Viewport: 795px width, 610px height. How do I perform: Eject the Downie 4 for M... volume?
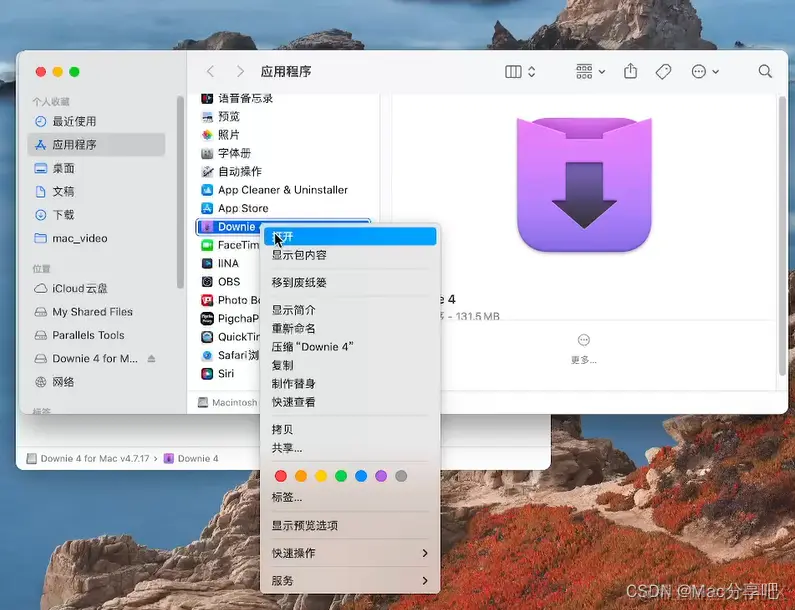(151, 358)
